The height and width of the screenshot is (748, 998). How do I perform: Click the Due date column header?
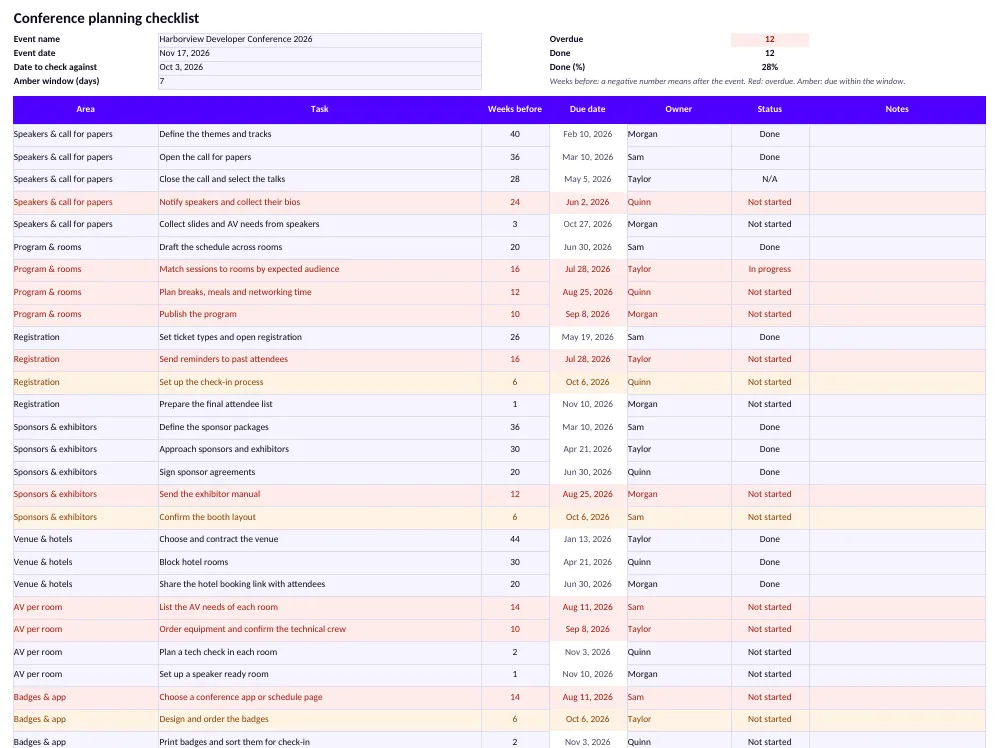coord(587,109)
